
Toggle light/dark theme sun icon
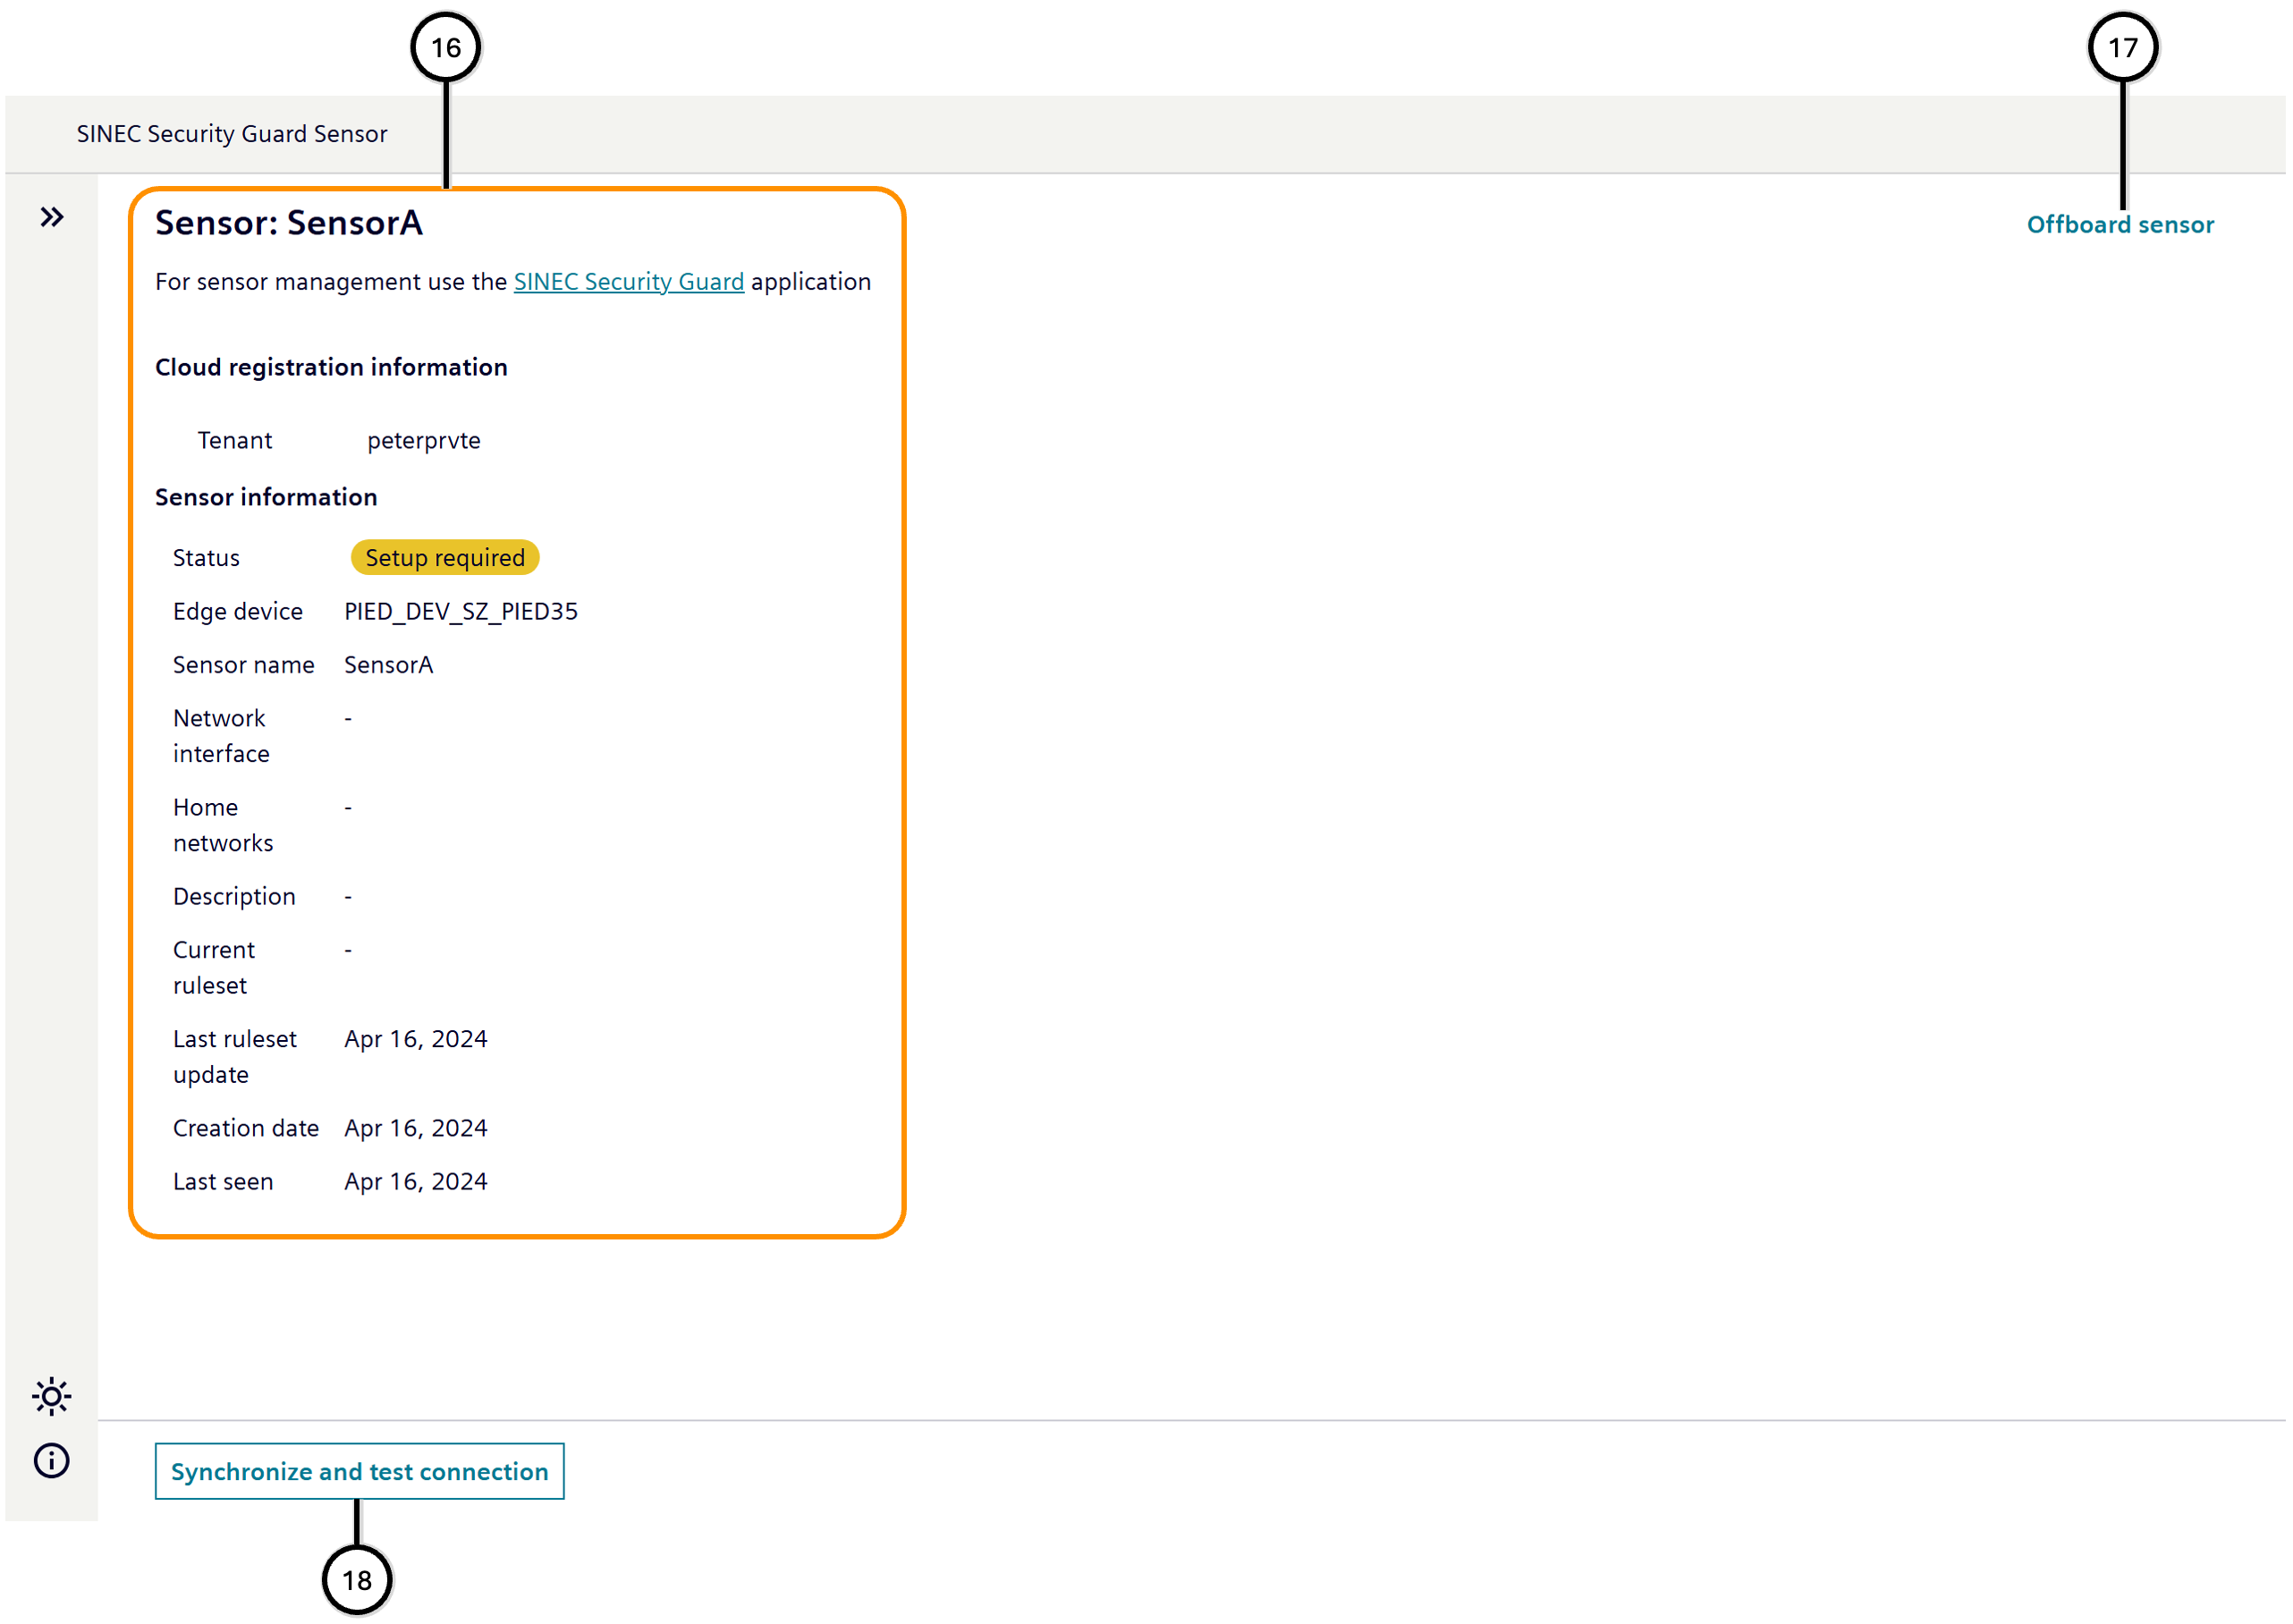point(52,1396)
